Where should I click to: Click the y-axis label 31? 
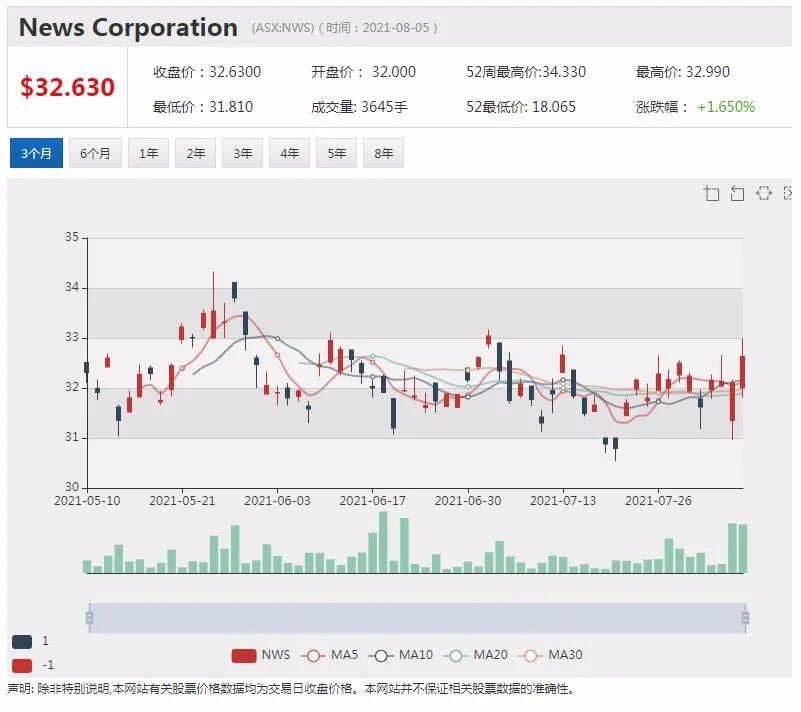click(72, 438)
